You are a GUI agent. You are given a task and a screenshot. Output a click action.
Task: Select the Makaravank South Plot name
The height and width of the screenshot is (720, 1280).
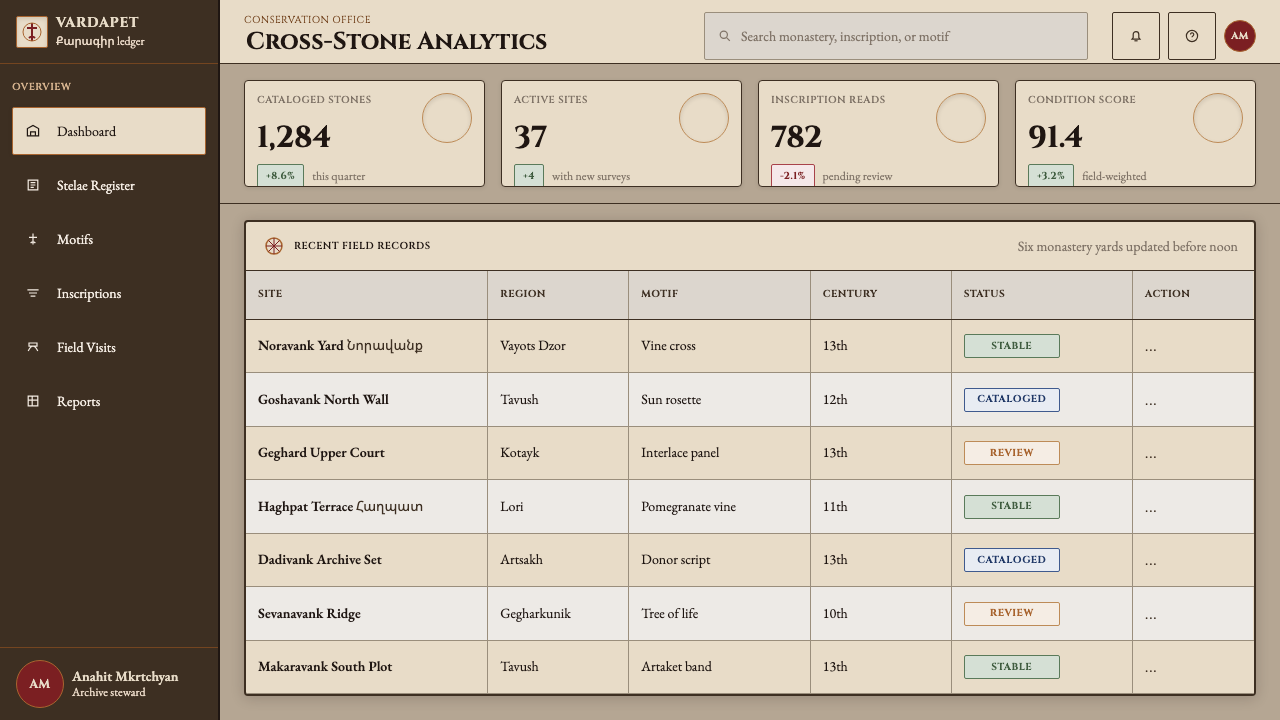pos(325,667)
